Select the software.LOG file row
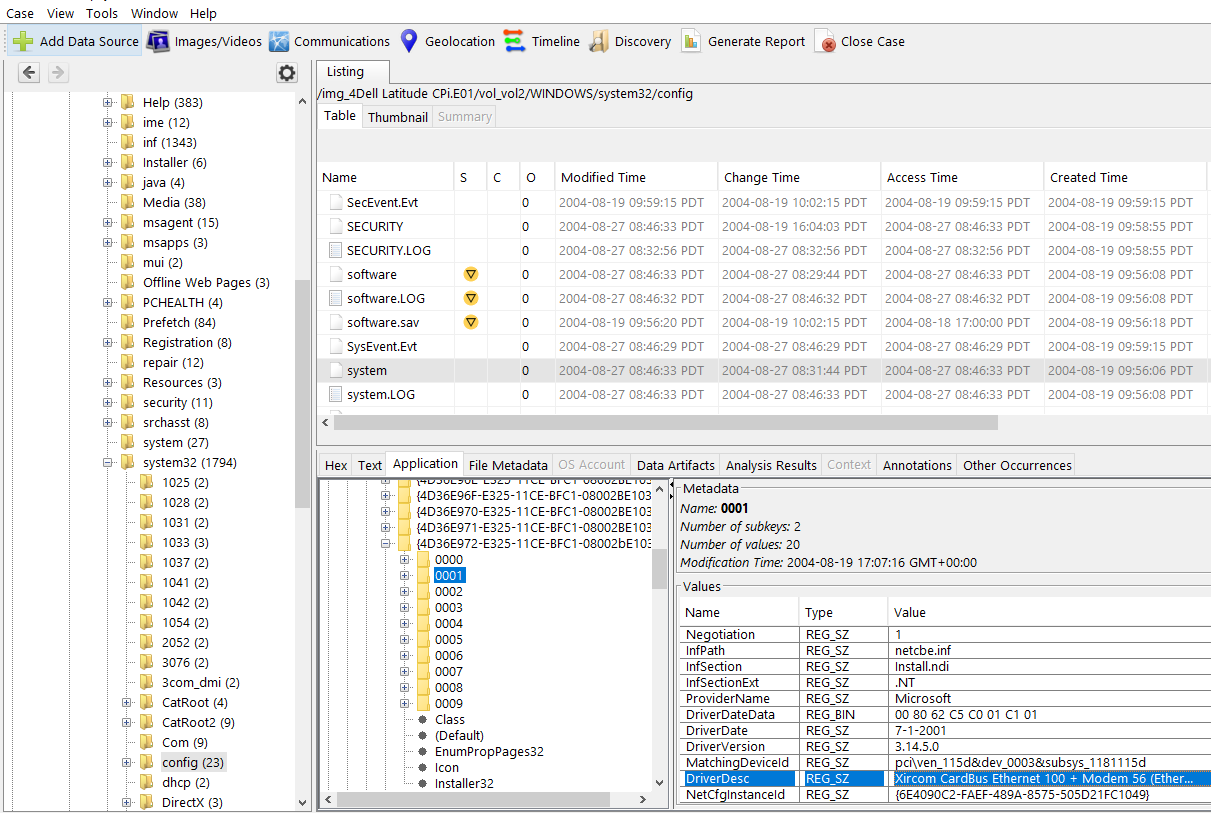The width and height of the screenshot is (1211, 813). [x=385, y=298]
